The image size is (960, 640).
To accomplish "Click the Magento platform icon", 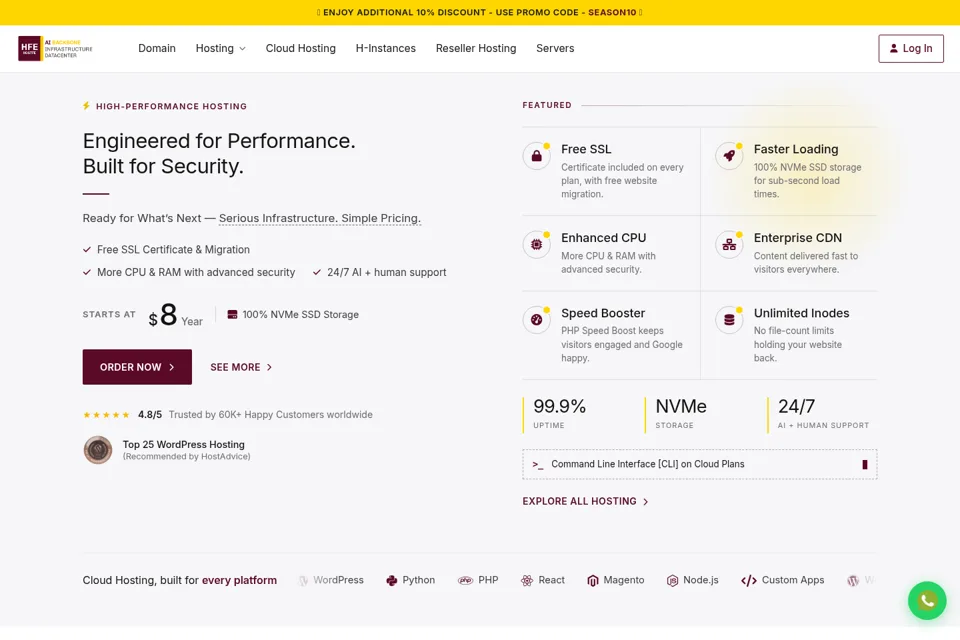I will (593, 581).
